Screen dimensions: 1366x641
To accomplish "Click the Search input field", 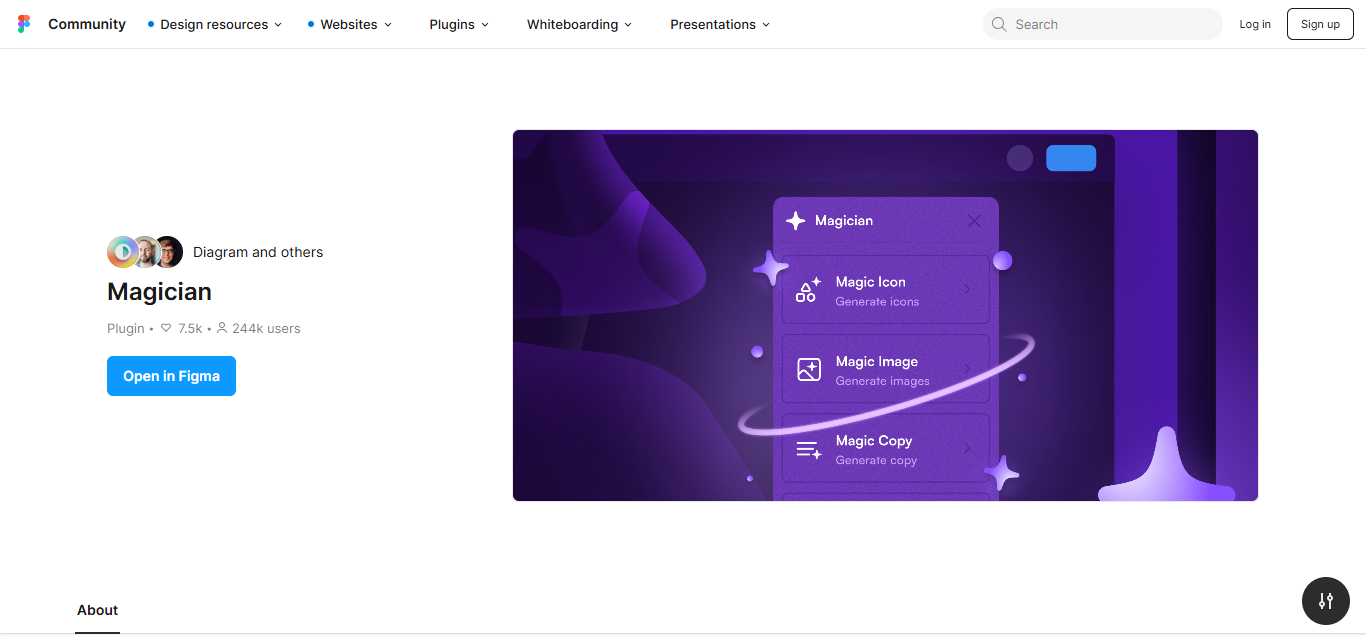I will [1103, 24].
